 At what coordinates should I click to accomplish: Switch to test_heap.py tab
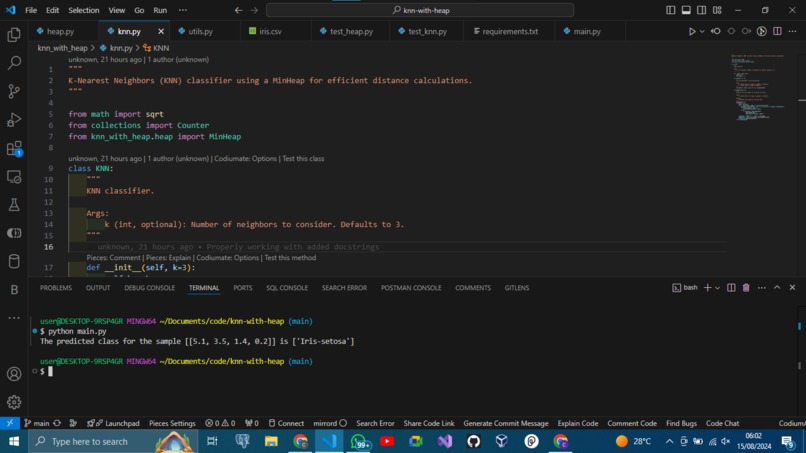tap(351, 31)
